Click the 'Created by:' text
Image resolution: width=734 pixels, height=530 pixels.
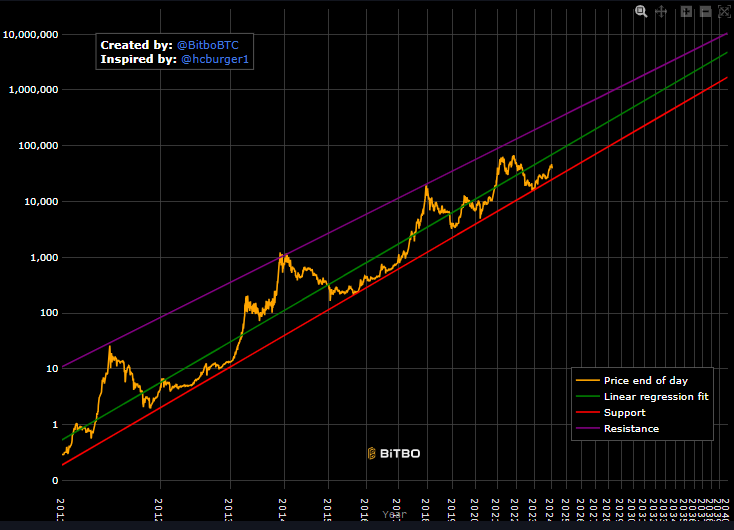point(137,45)
